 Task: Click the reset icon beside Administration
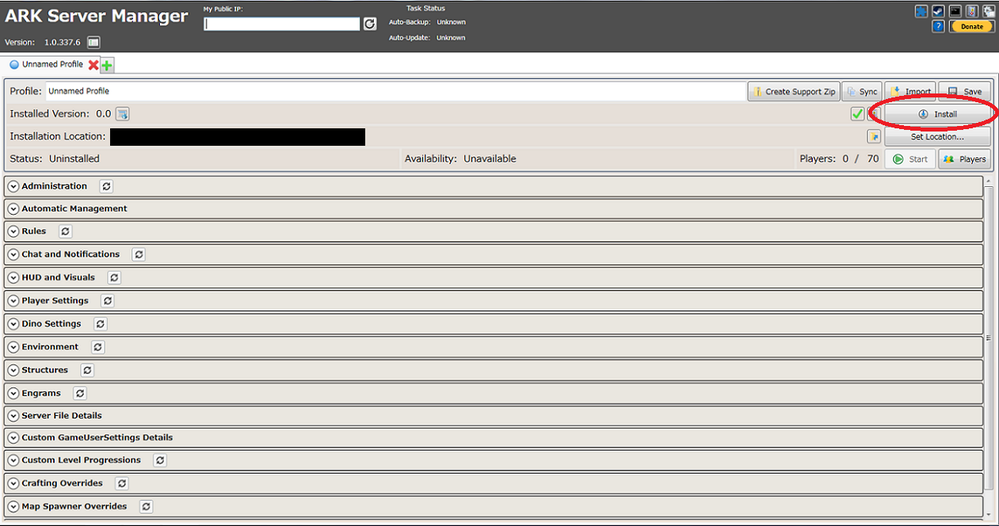pyautogui.click(x=106, y=186)
